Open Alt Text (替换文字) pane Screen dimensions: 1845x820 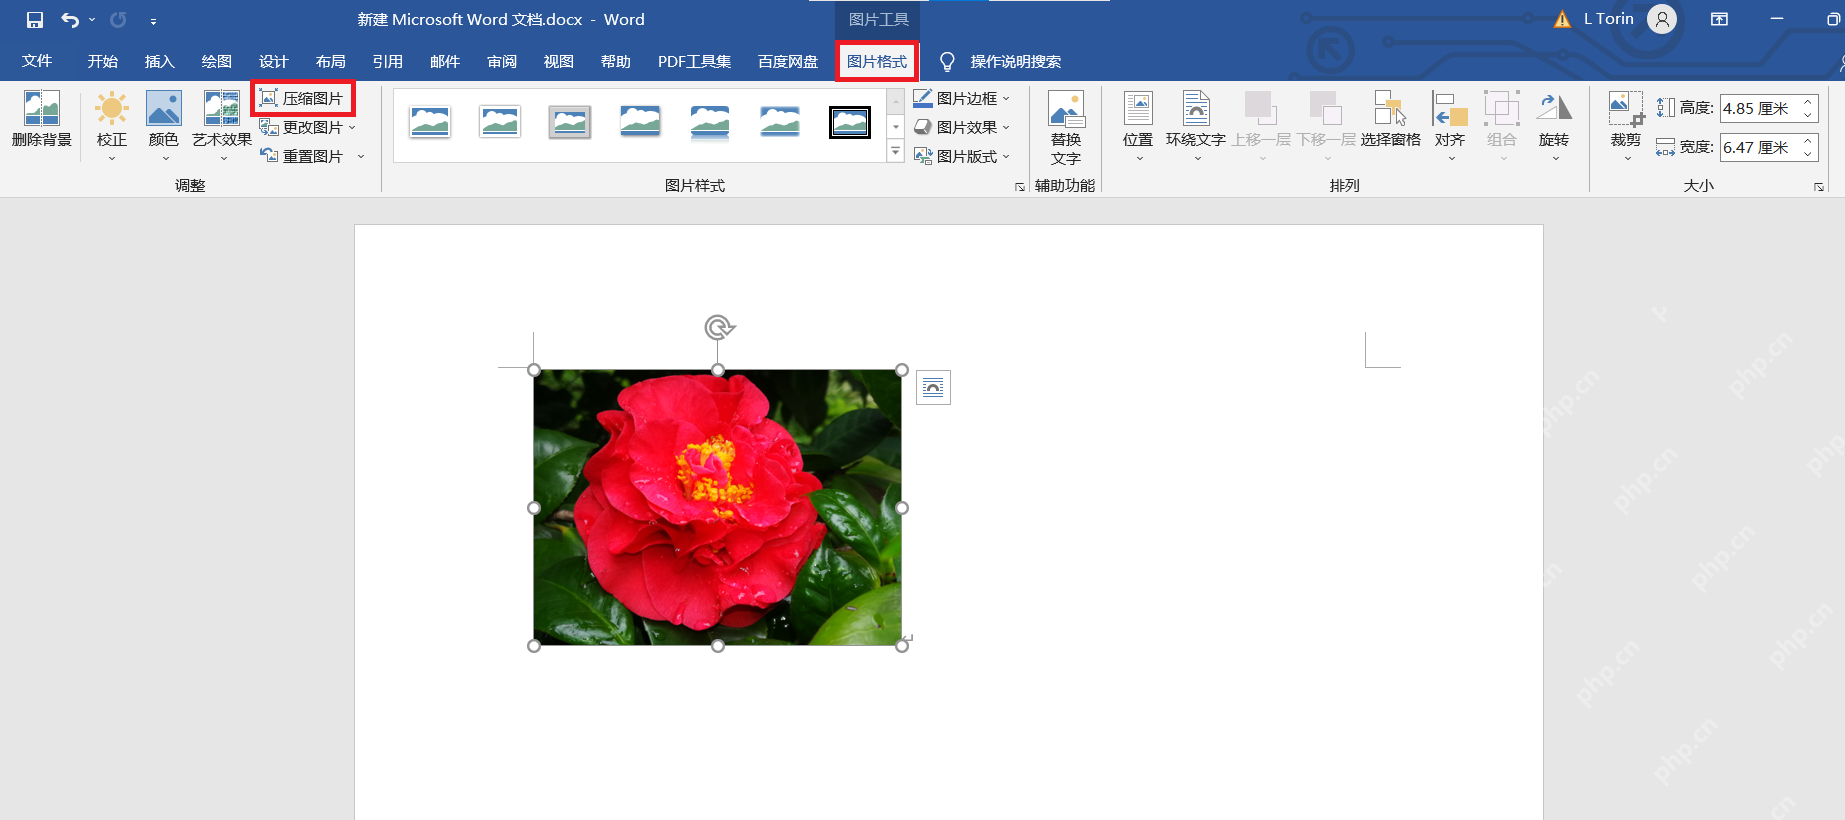[1066, 128]
